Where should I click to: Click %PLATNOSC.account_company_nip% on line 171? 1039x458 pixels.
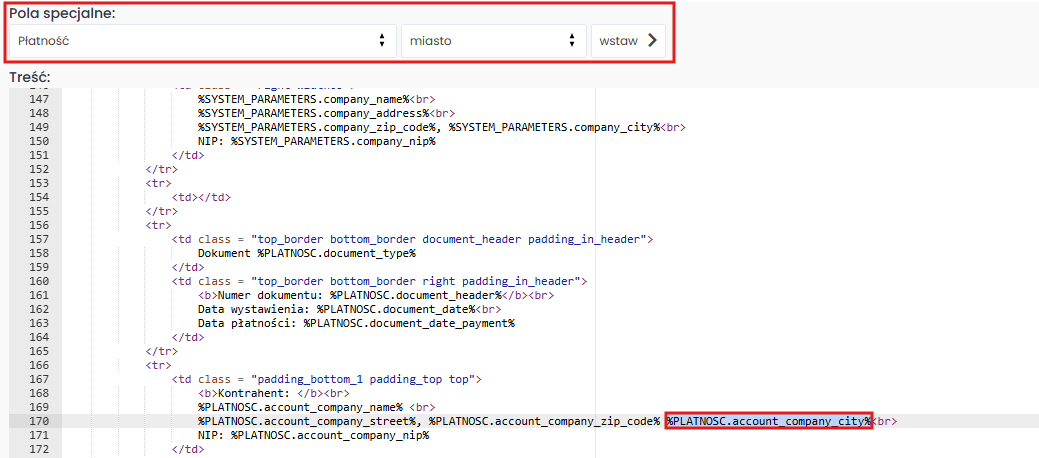[x=331, y=436]
